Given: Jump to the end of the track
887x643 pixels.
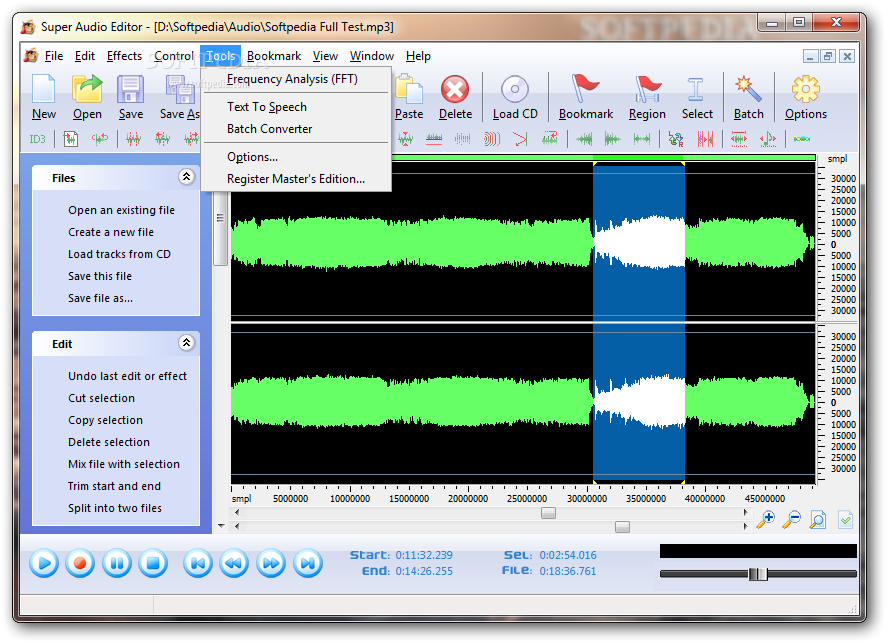Looking at the screenshot, I should [x=308, y=563].
